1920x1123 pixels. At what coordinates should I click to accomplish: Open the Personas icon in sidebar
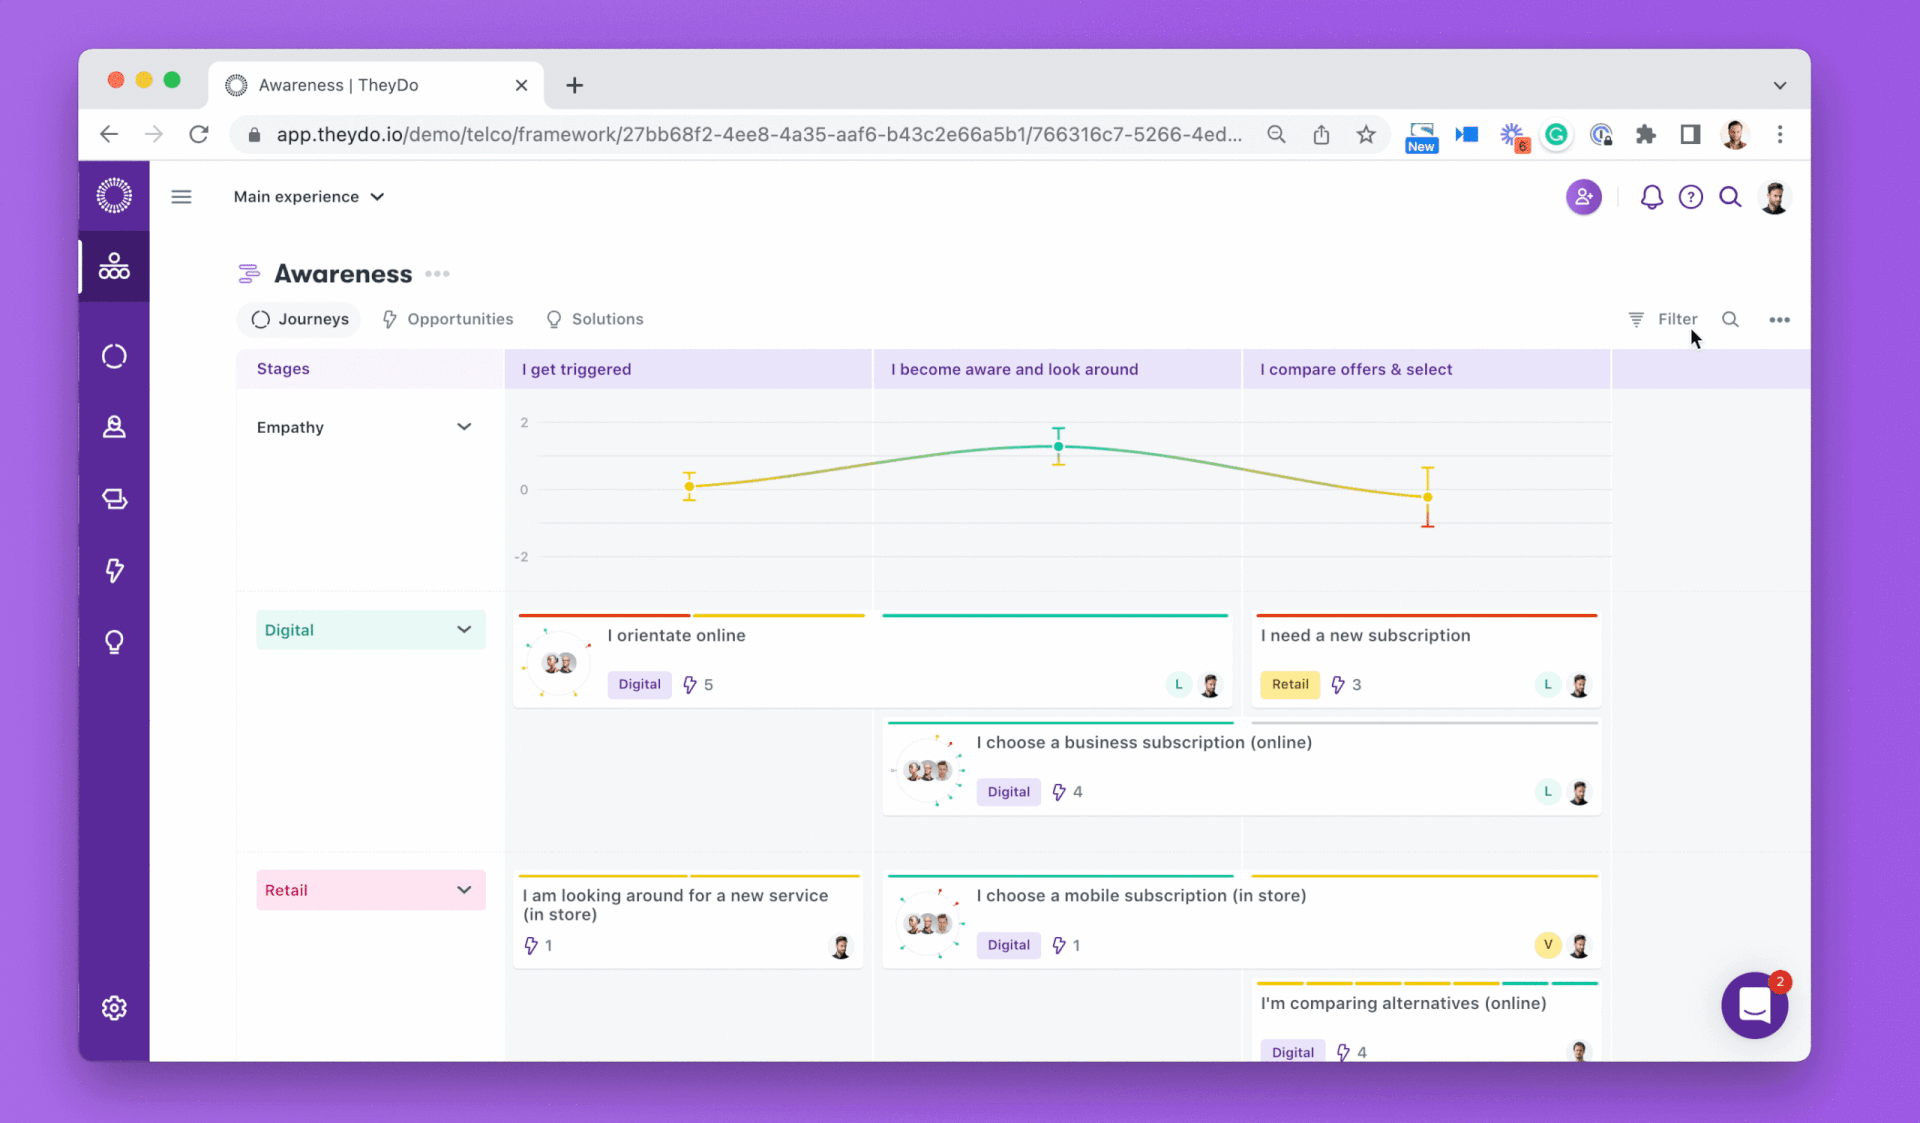pos(114,427)
